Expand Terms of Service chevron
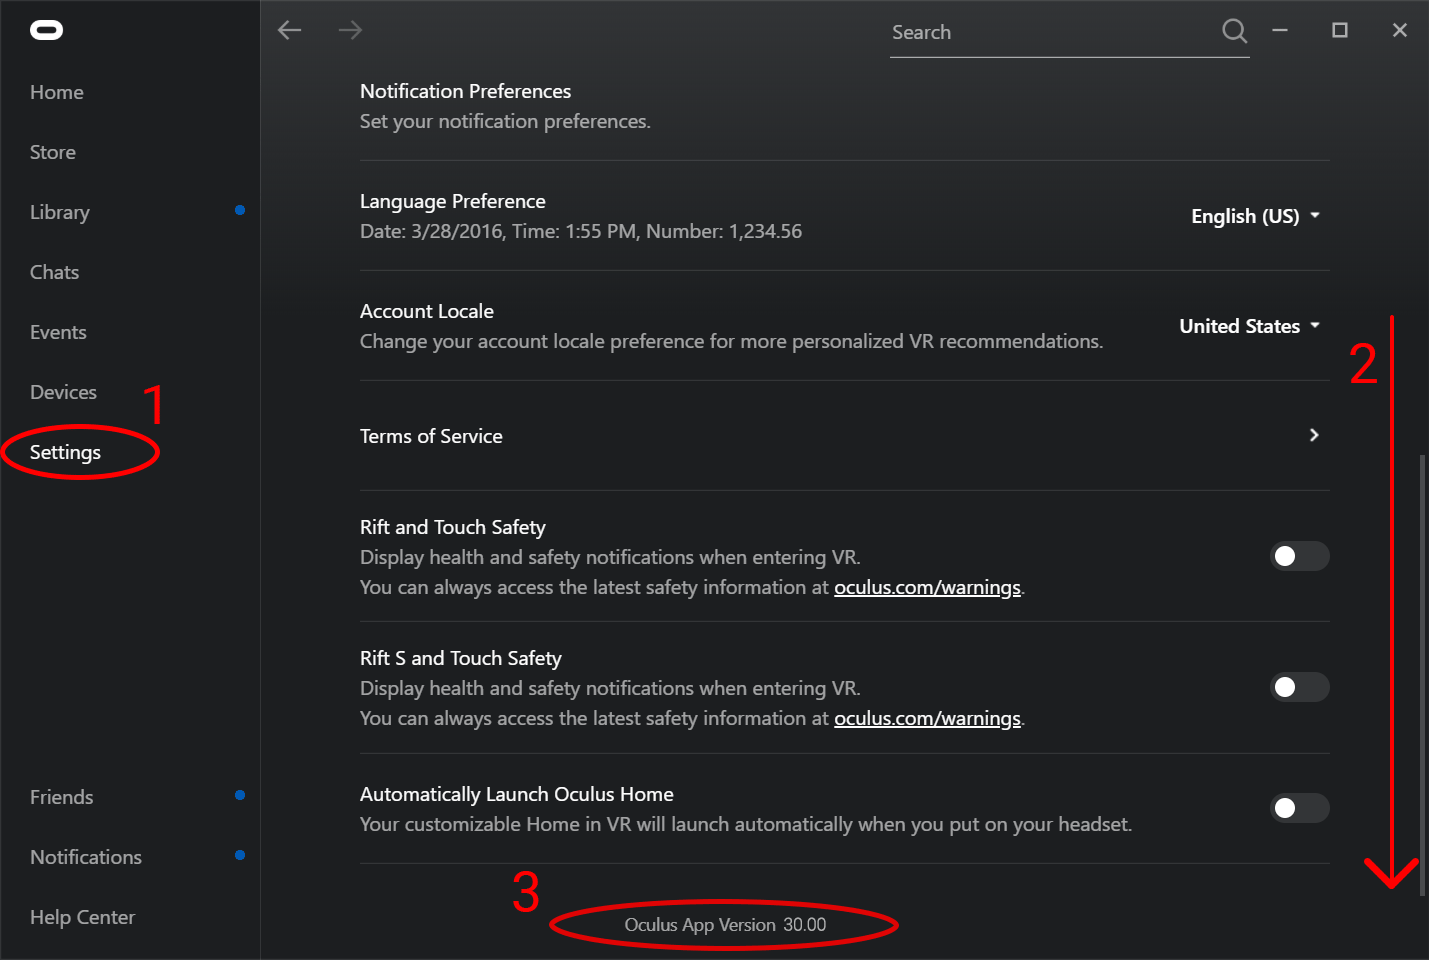Screen dimensions: 1429x960 click(x=1314, y=435)
